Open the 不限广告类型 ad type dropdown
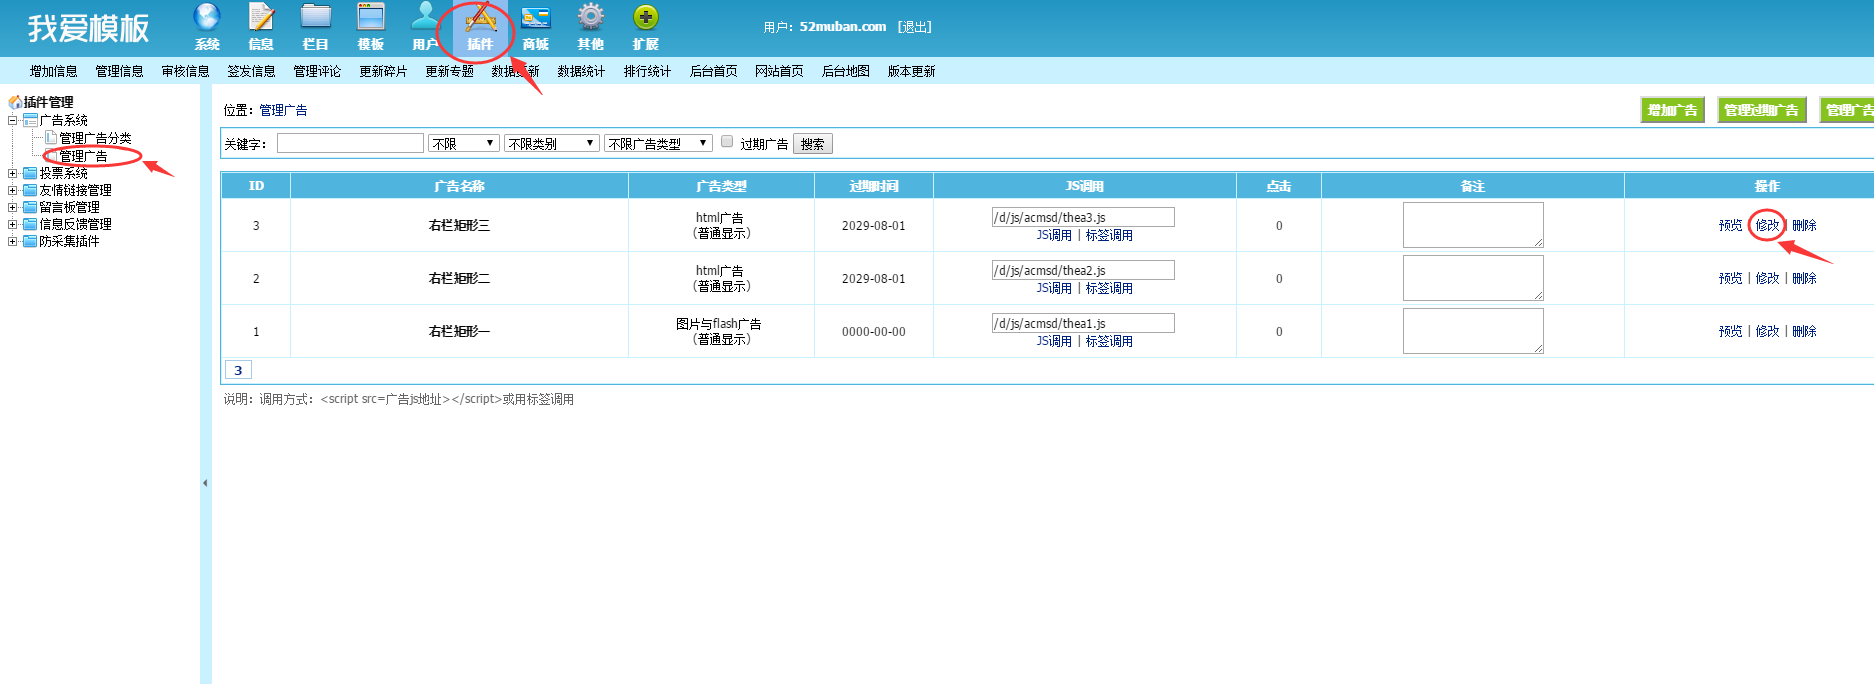 click(x=658, y=143)
